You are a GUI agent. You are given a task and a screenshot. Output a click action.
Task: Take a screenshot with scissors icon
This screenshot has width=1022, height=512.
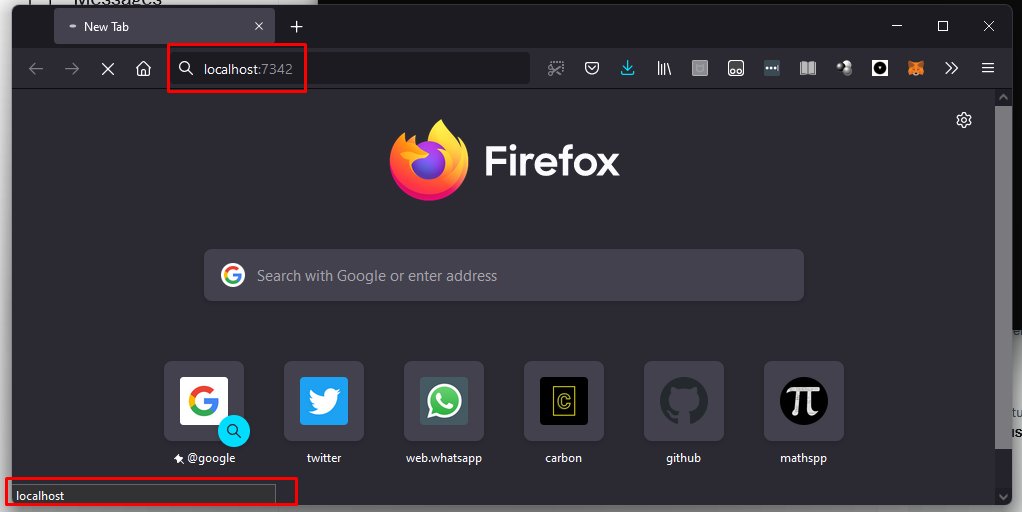pyautogui.click(x=555, y=68)
